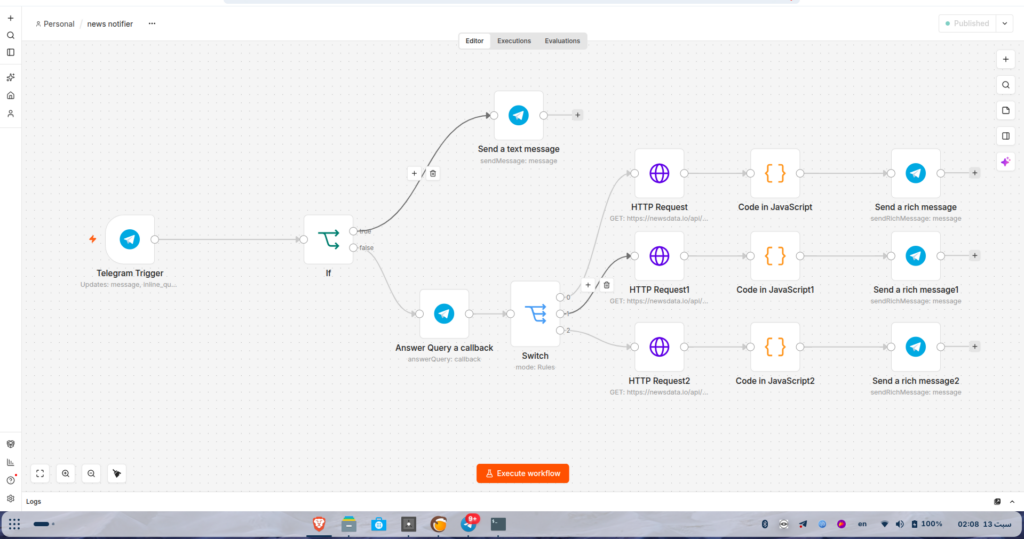The width and height of the screenshot is (1024, 539).
Task: Add node after Send a rich message1
Action: [x=974, y=256]
